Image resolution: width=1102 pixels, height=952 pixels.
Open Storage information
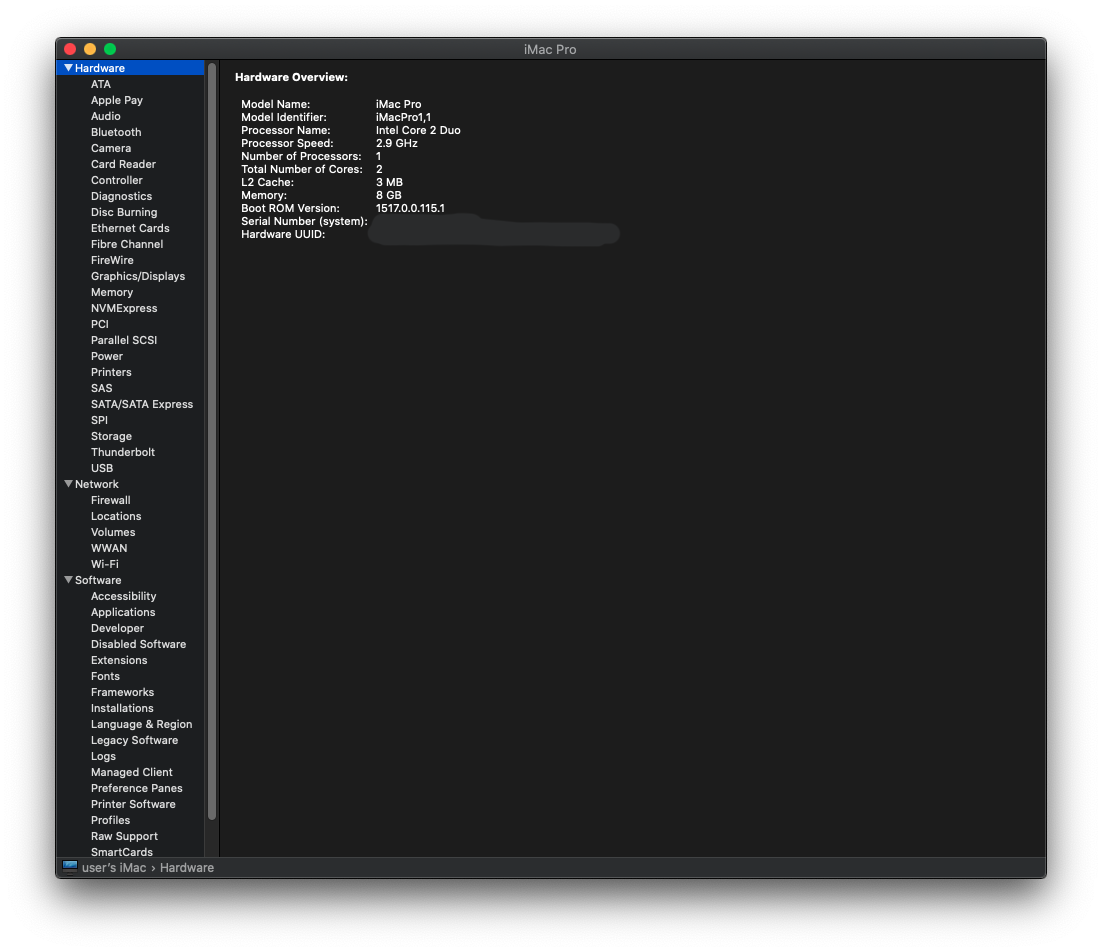pyautogui.click(x=111, y=436)
